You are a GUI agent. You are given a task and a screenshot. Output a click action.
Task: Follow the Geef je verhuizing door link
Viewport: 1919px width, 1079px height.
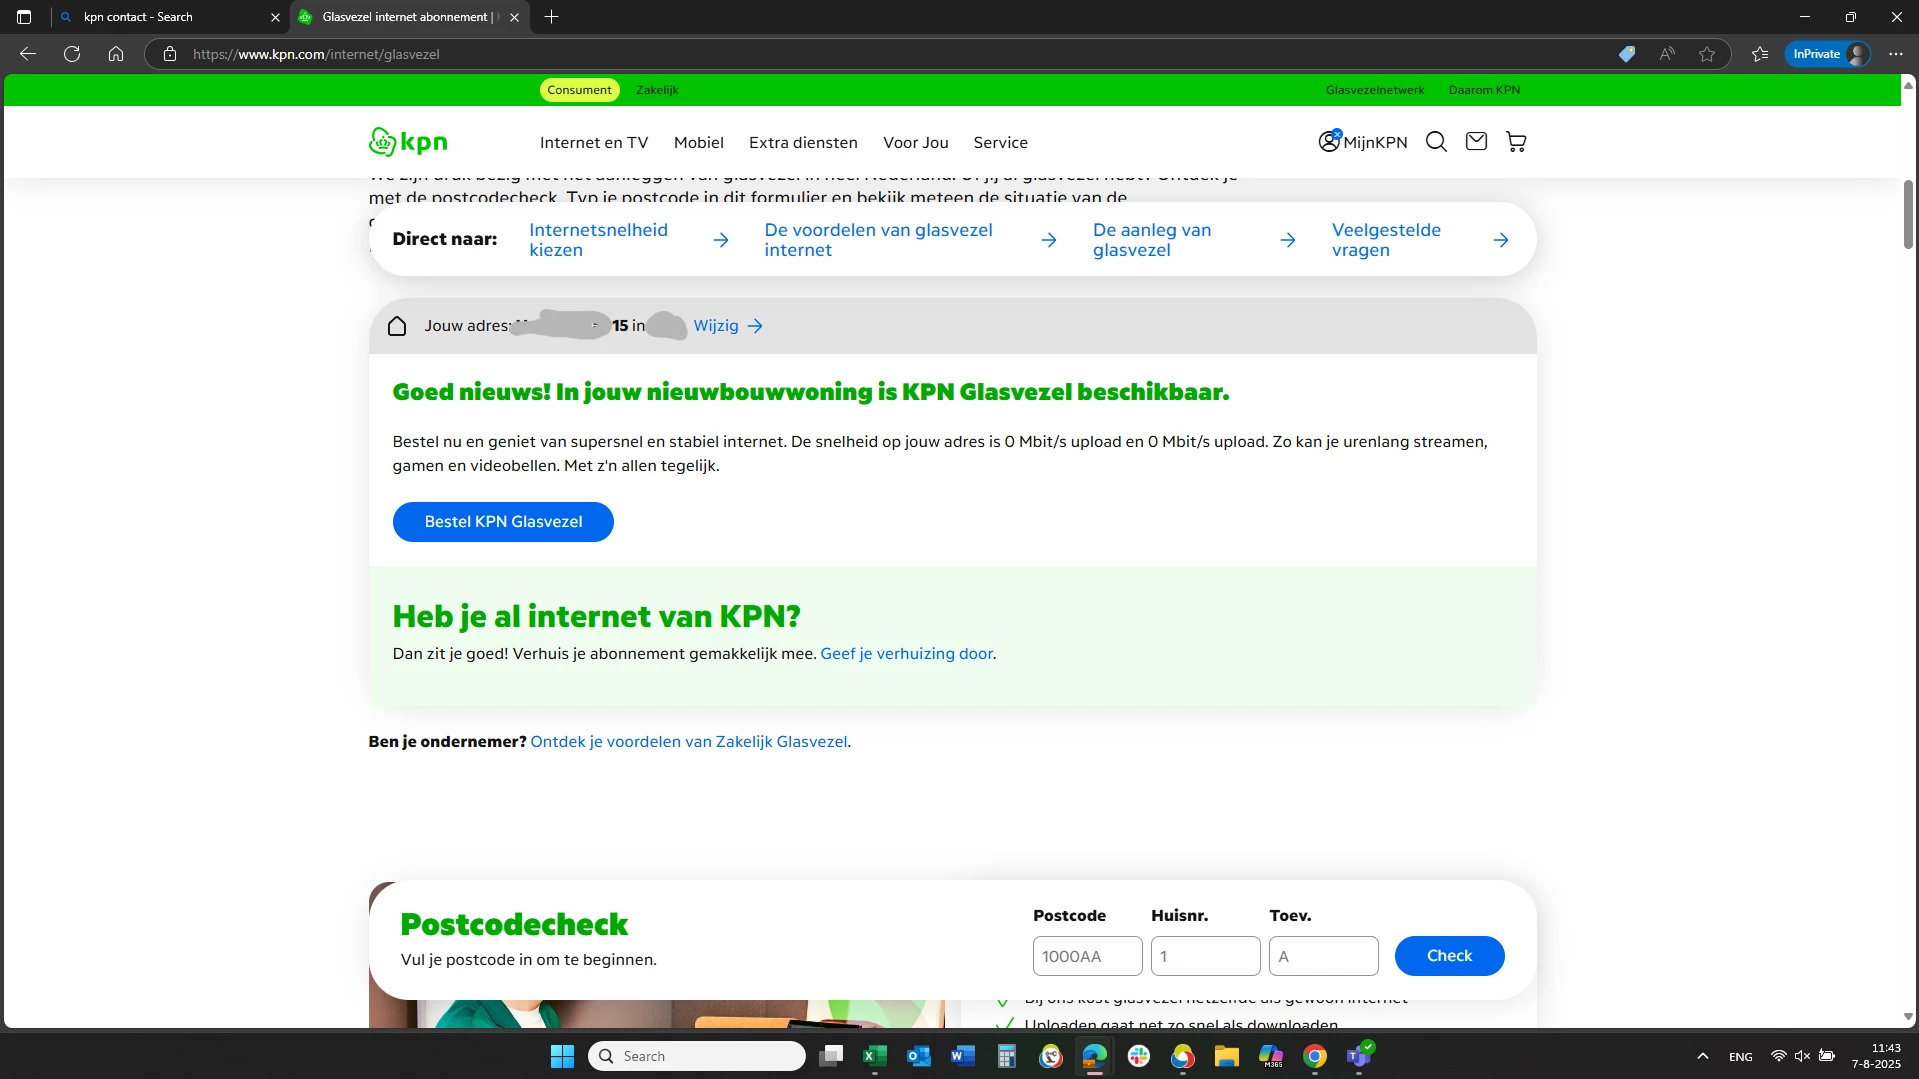tap(906, 654)
